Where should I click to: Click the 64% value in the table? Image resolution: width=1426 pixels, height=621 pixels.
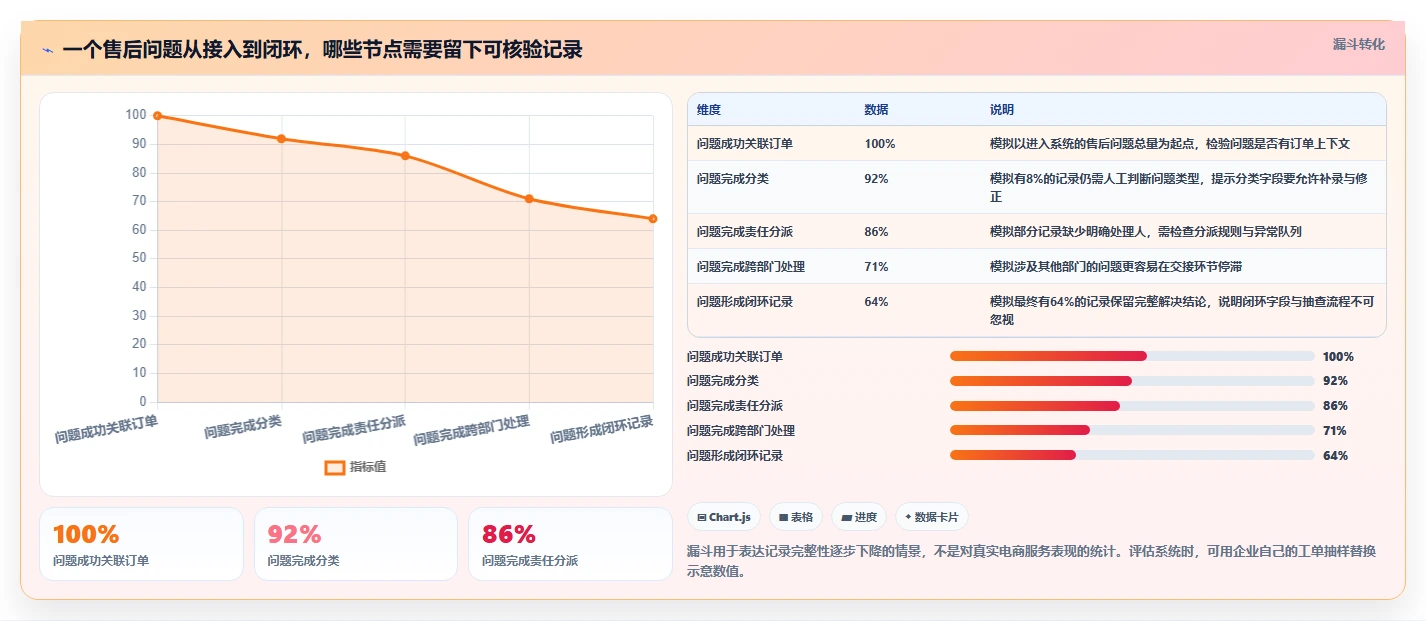point(877,302)
